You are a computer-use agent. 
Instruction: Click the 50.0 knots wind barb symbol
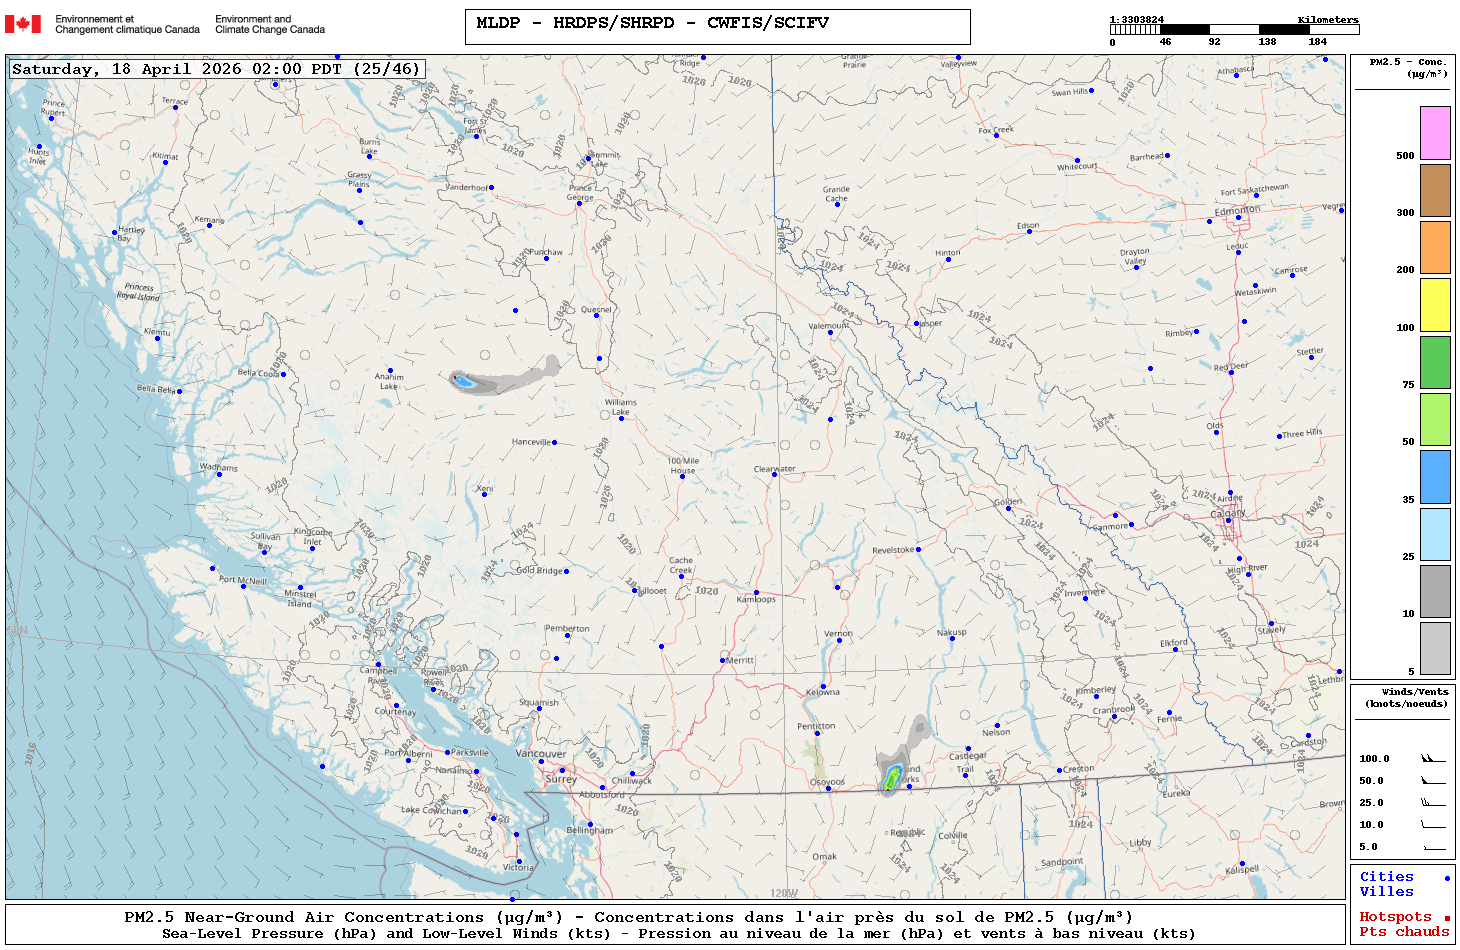click(1433, 781)
